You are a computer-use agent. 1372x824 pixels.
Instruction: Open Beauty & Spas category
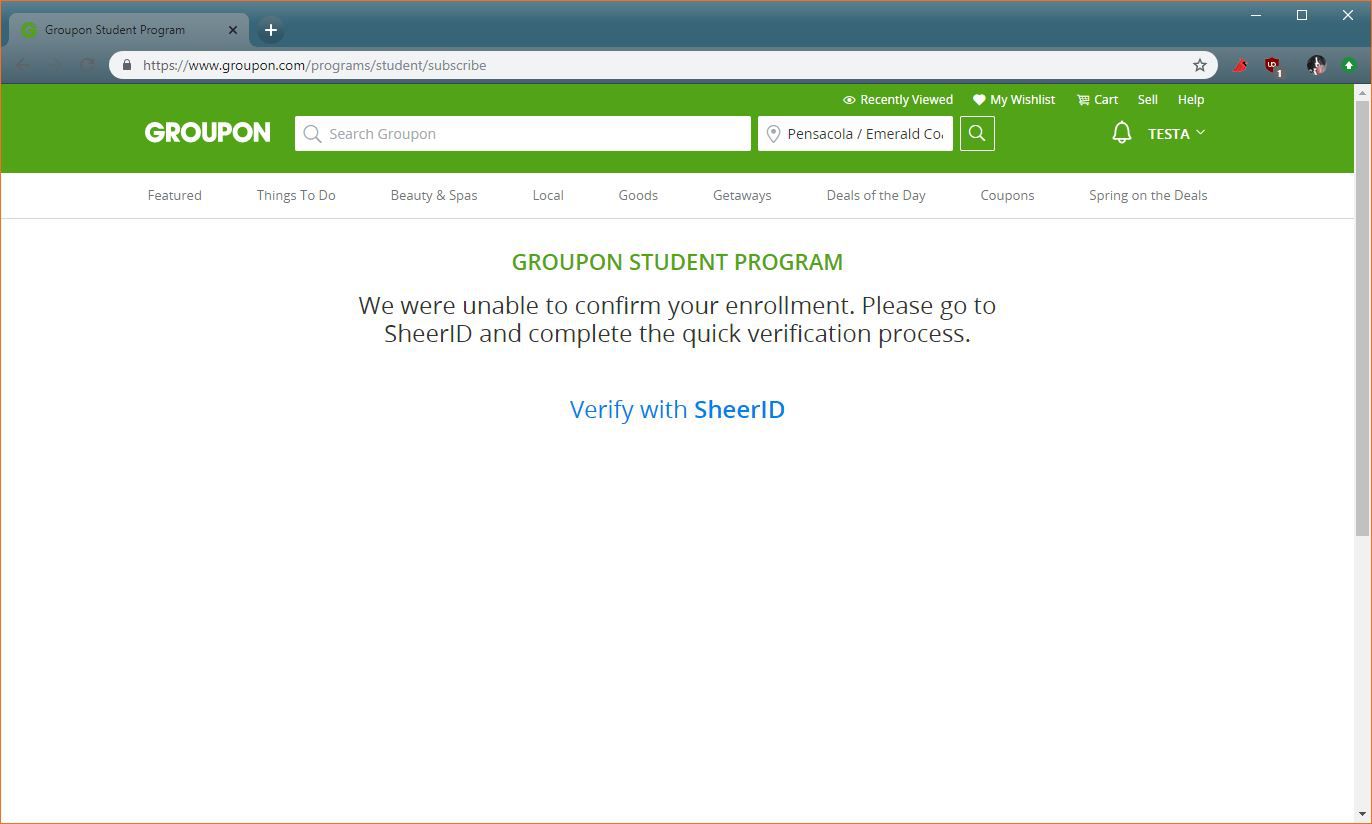pyautogui.click(x=434, y=195)
